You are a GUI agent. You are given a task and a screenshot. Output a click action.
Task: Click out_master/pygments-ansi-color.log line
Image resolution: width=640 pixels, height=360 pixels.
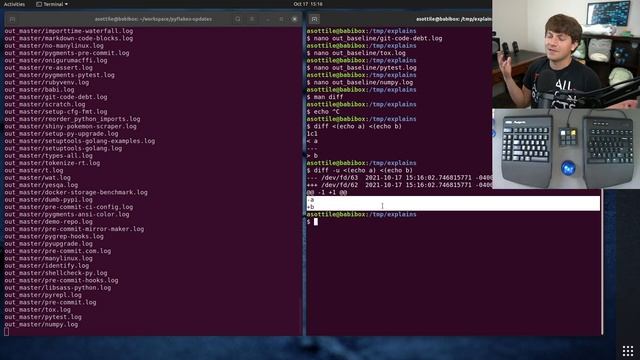(x=67, y=215)
